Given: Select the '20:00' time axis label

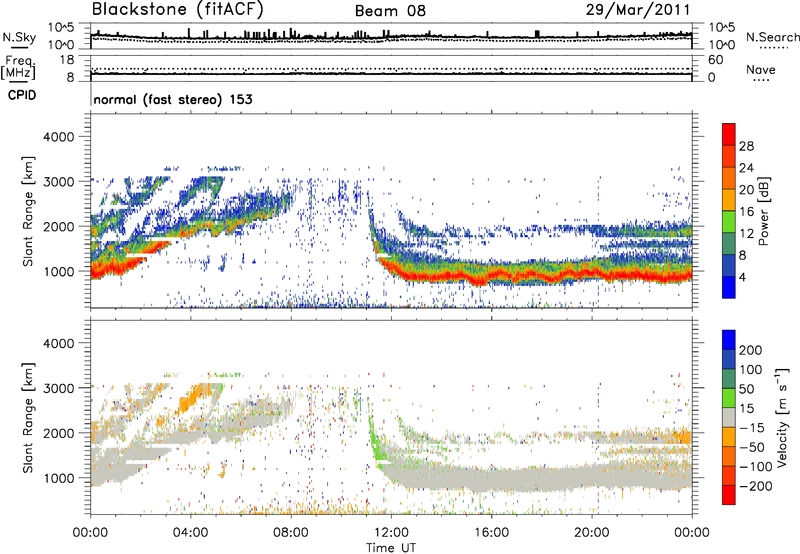Looking at the screenshot, I should tap(591, 533).
